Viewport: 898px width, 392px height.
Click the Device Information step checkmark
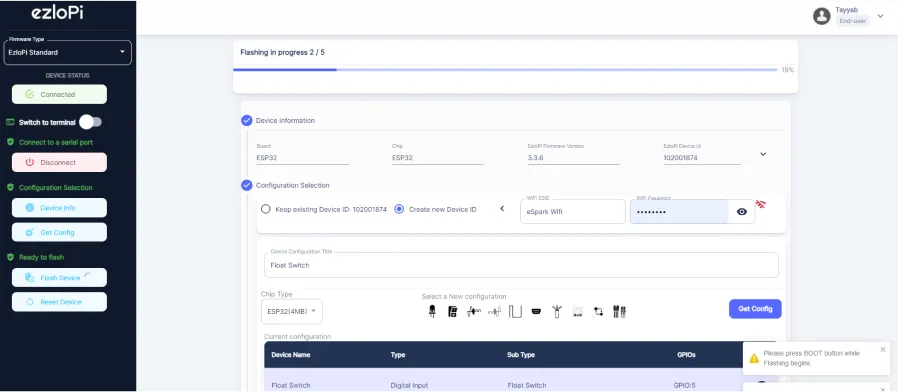coord(246,120)
